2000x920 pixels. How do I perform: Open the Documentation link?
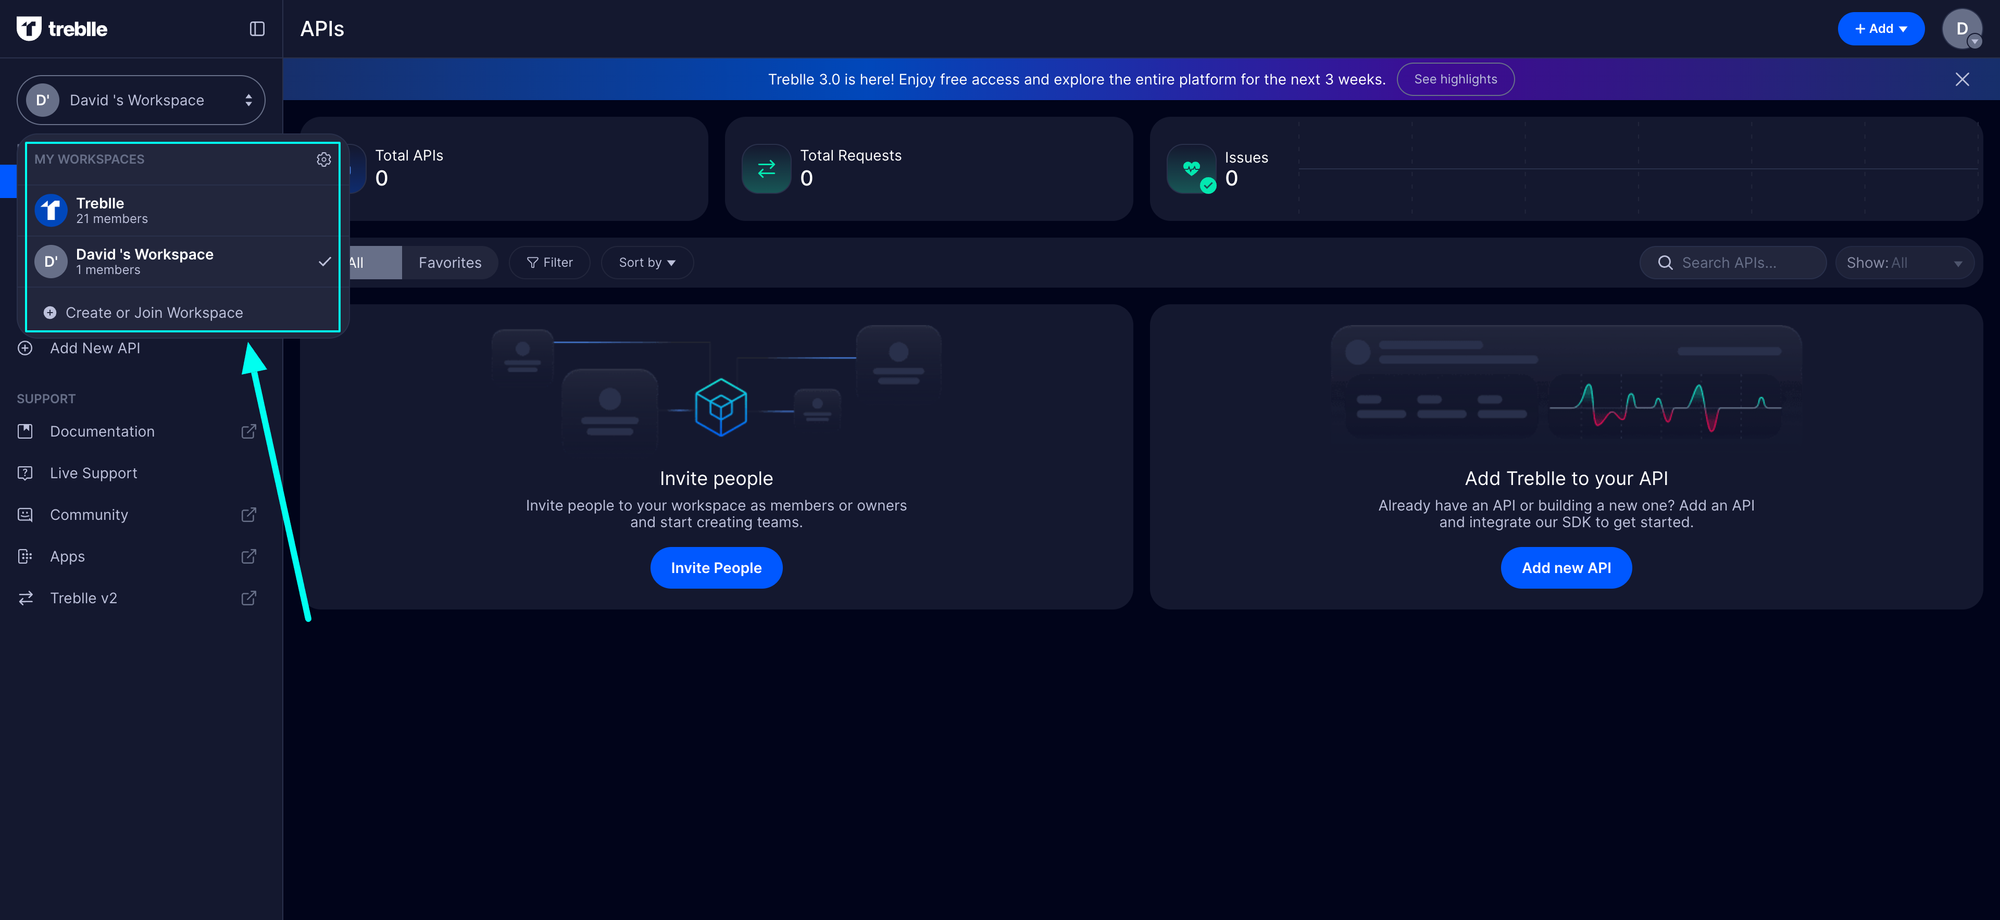click(102, 431)
